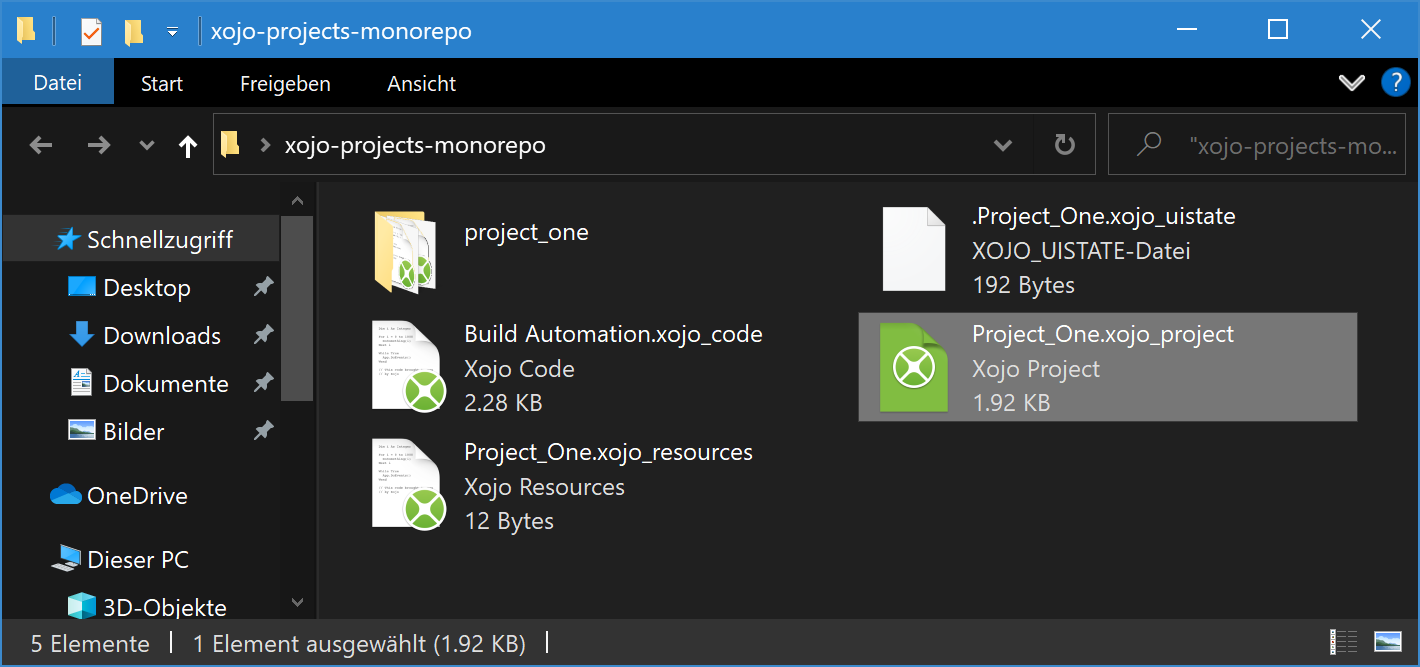Click the Properties icon in quick access toolbar
1420x667 pixels.
coord(92,30)
